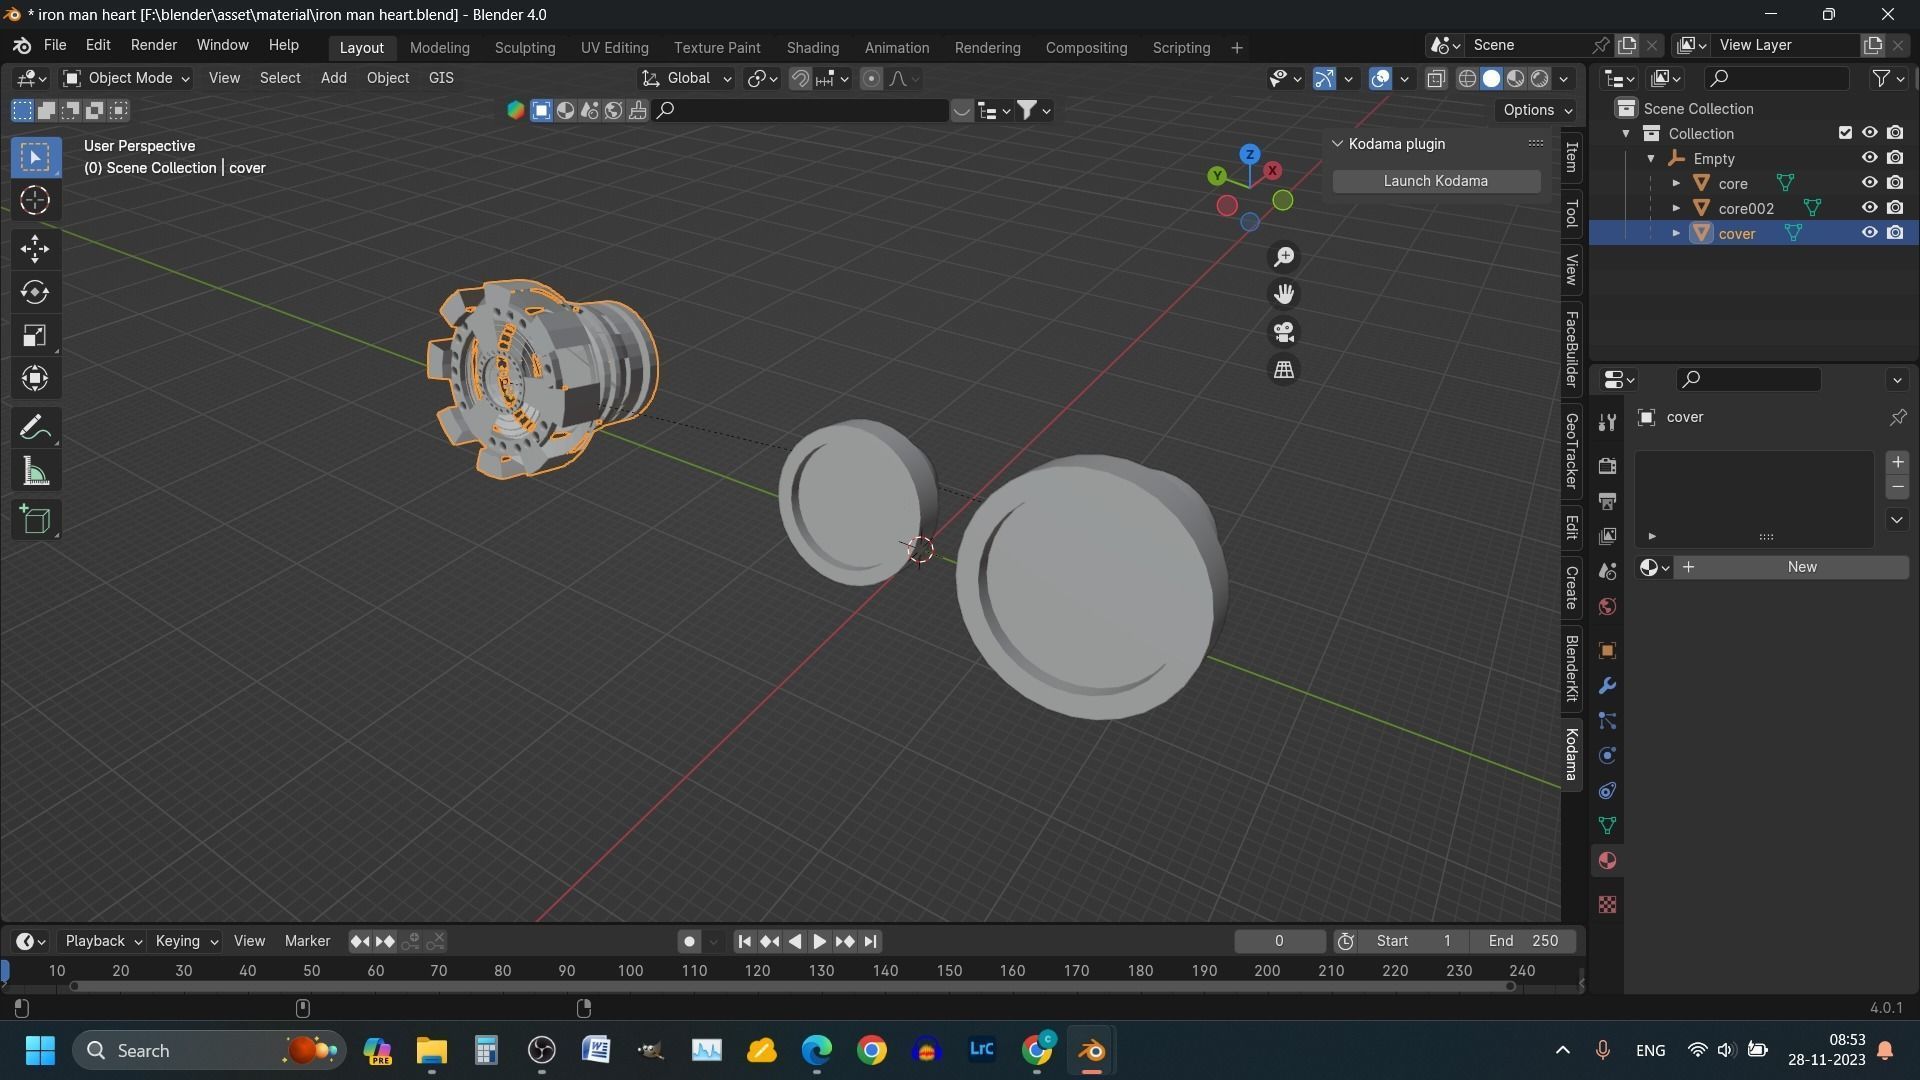Open Scene properties icon
Viewport: 1920px width, 1080px height.
click(x=1607, y=571)
